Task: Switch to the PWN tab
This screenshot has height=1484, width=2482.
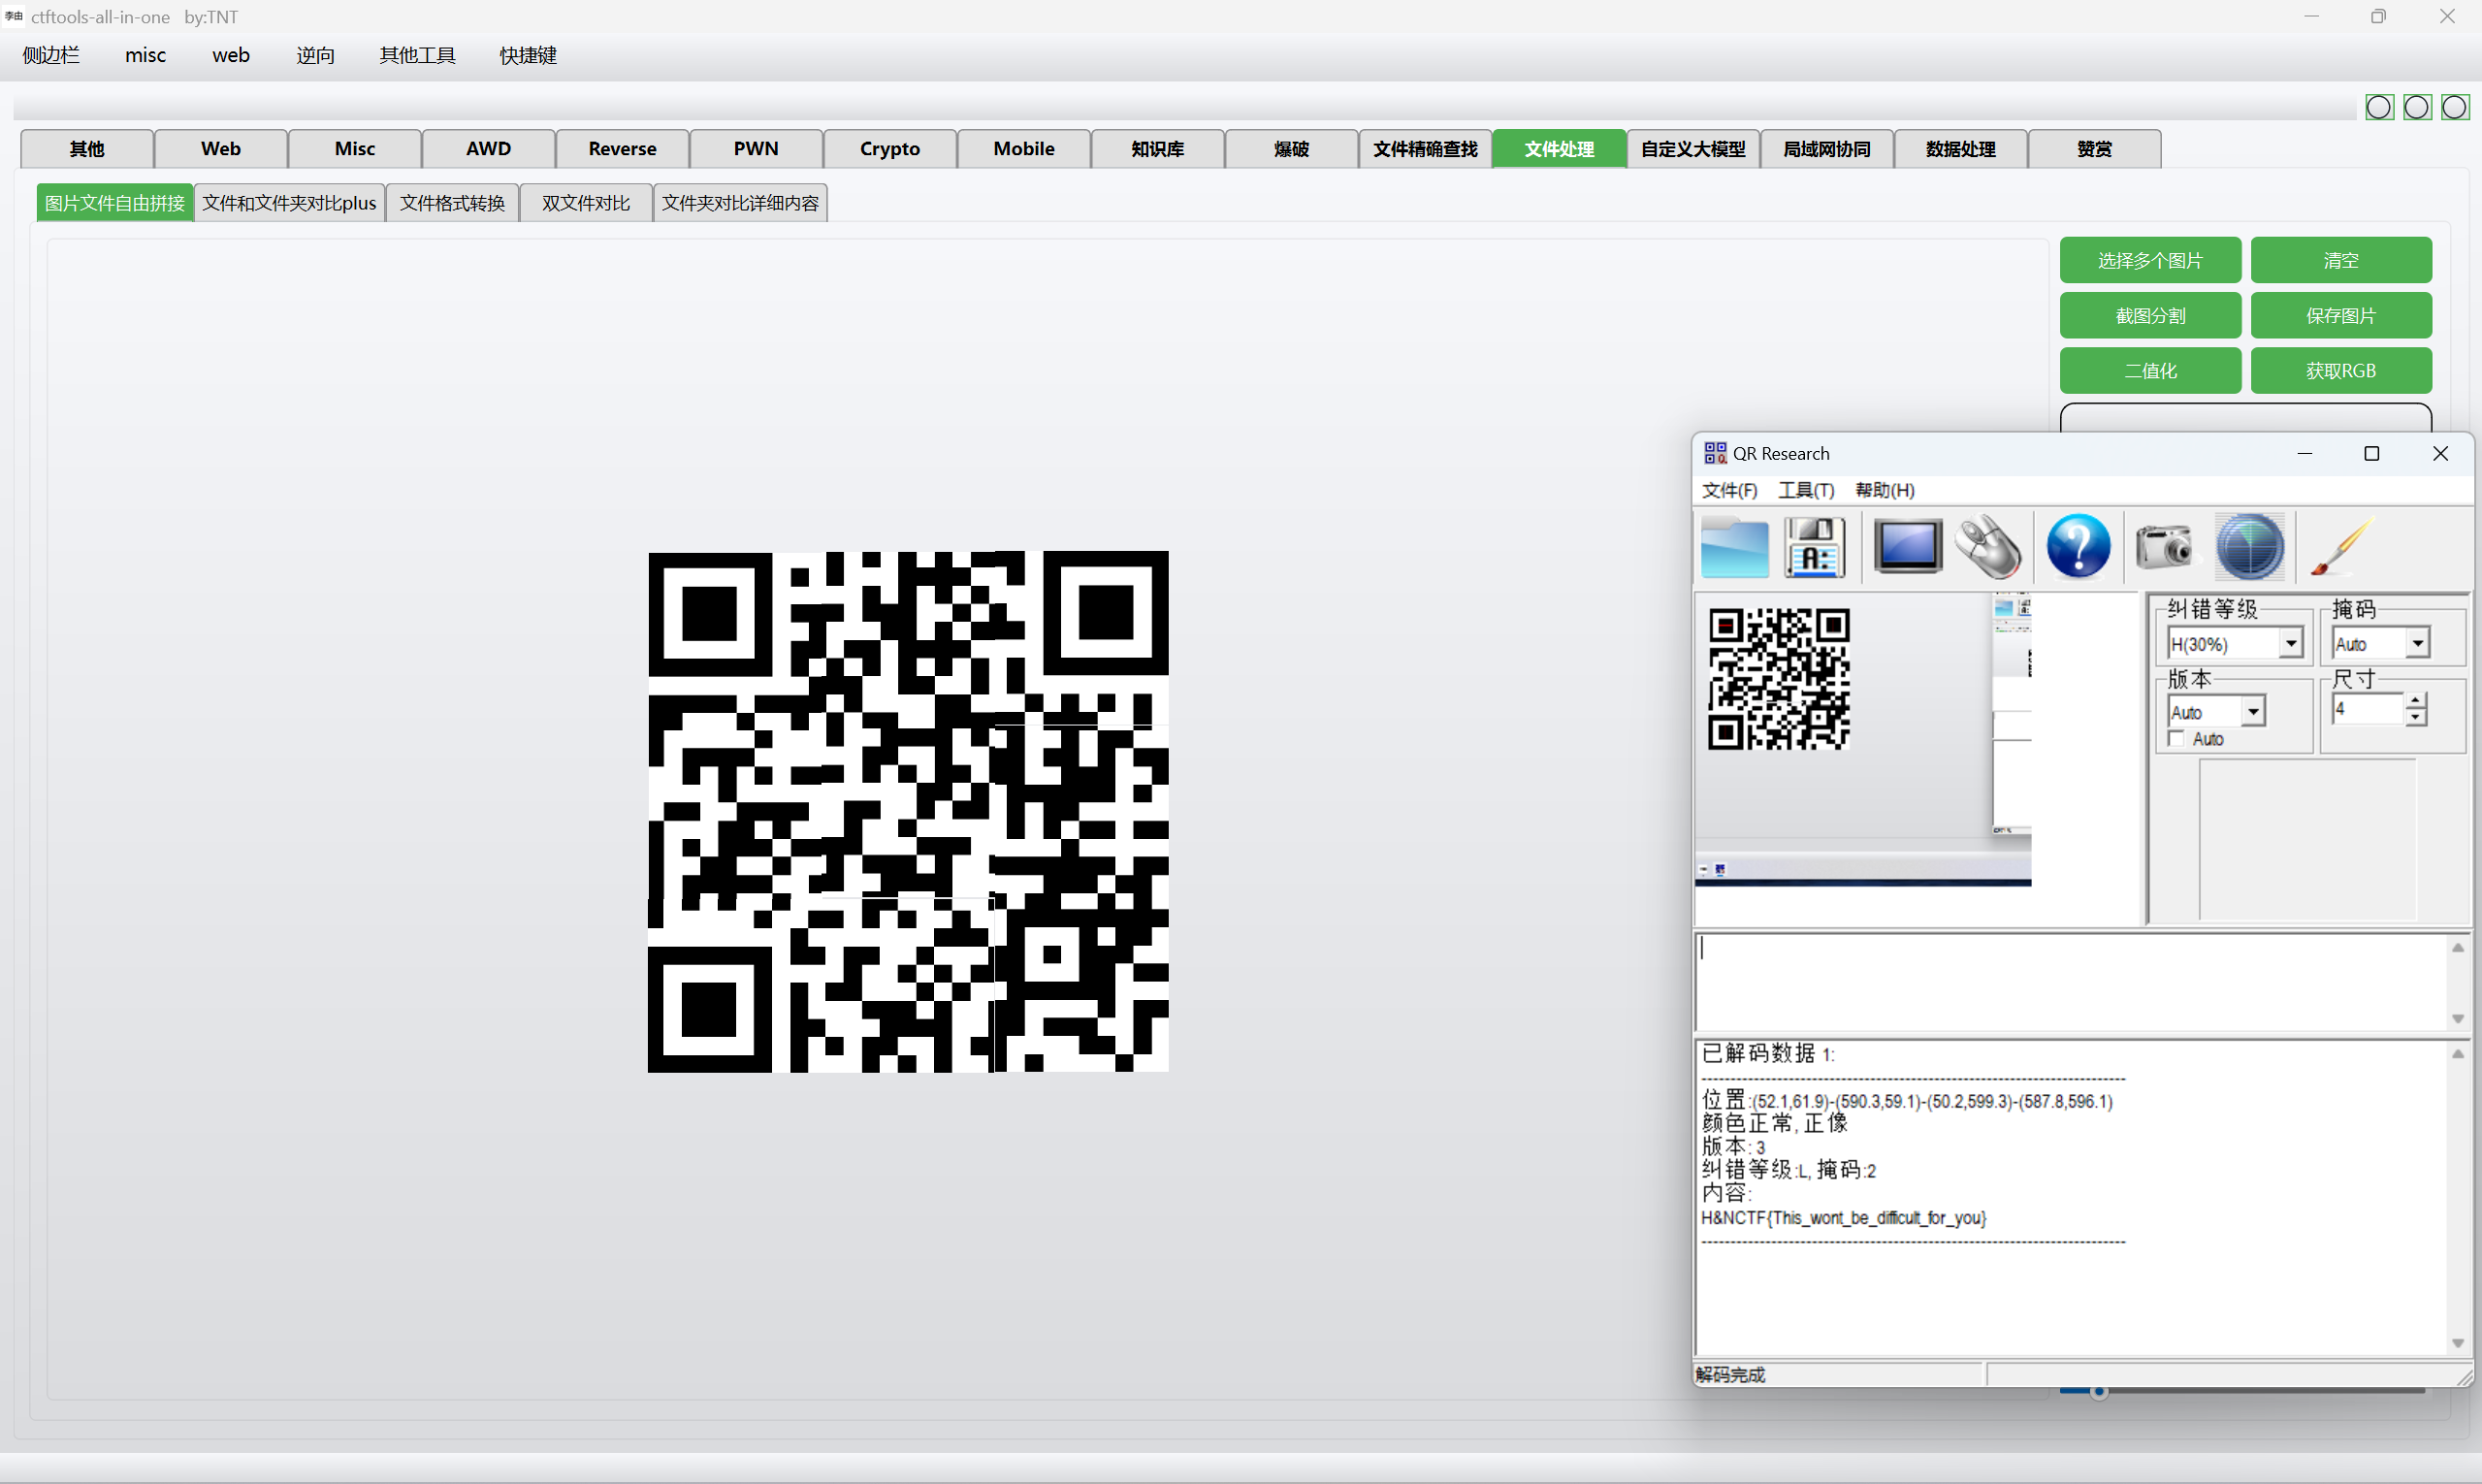Action: point(756,148)
